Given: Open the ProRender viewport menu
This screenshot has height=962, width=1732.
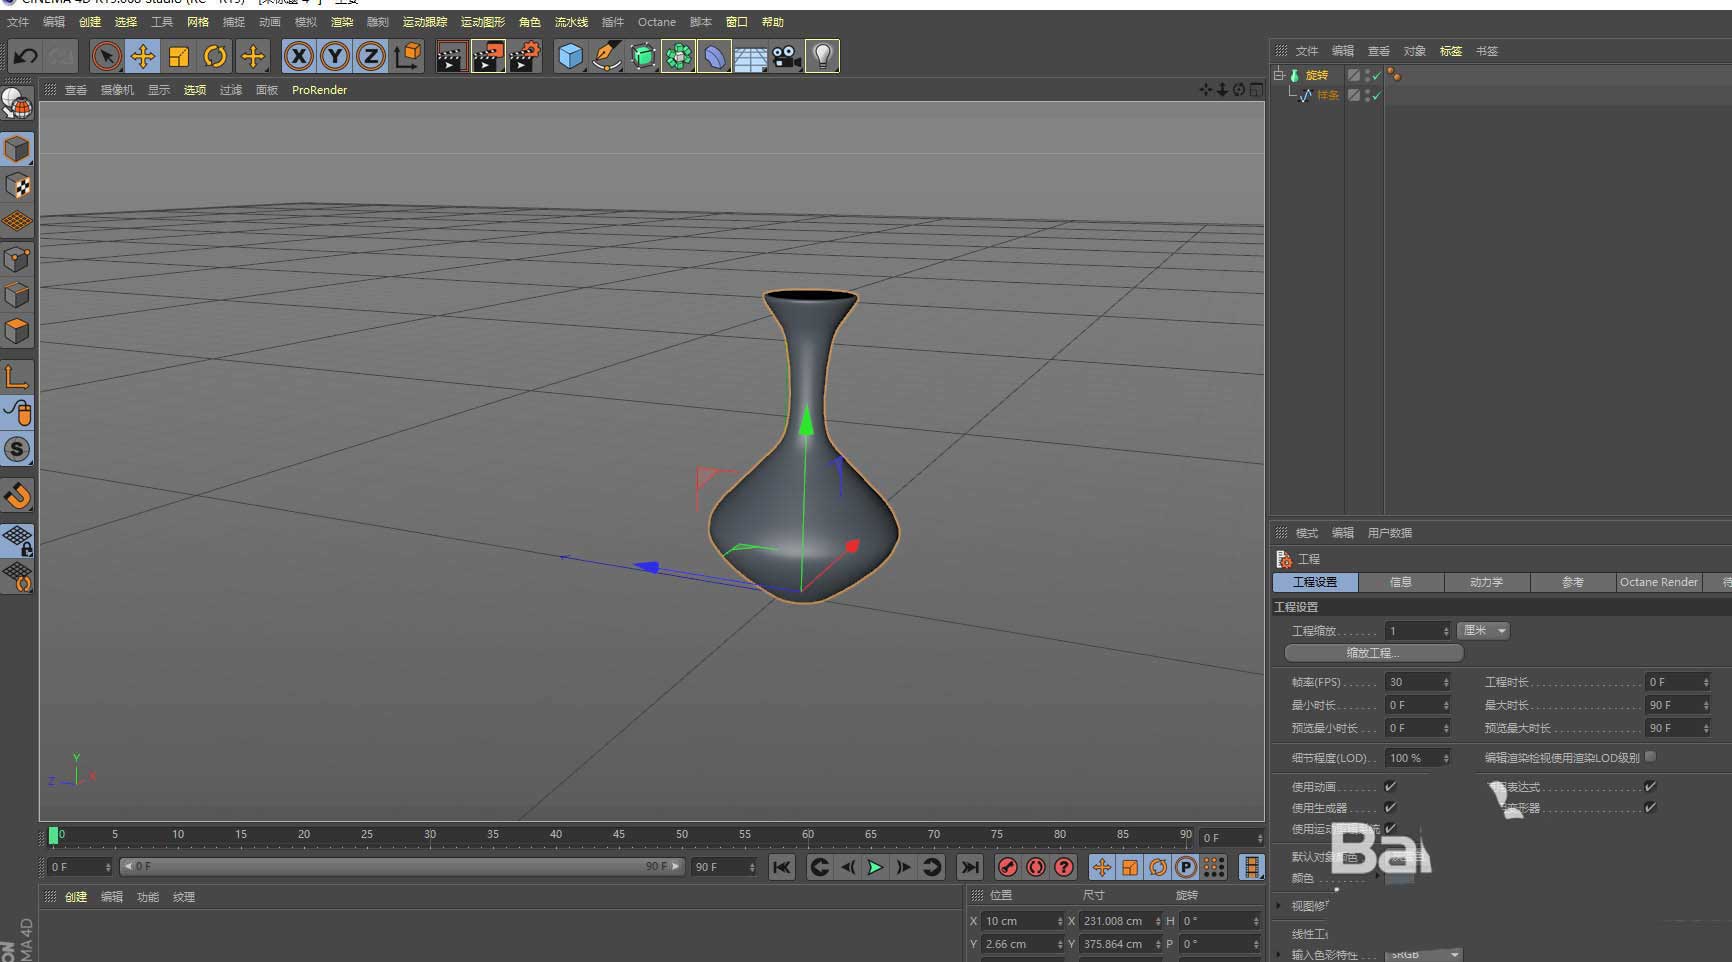Looking at the screenshot, I should (x=319, y=90).
